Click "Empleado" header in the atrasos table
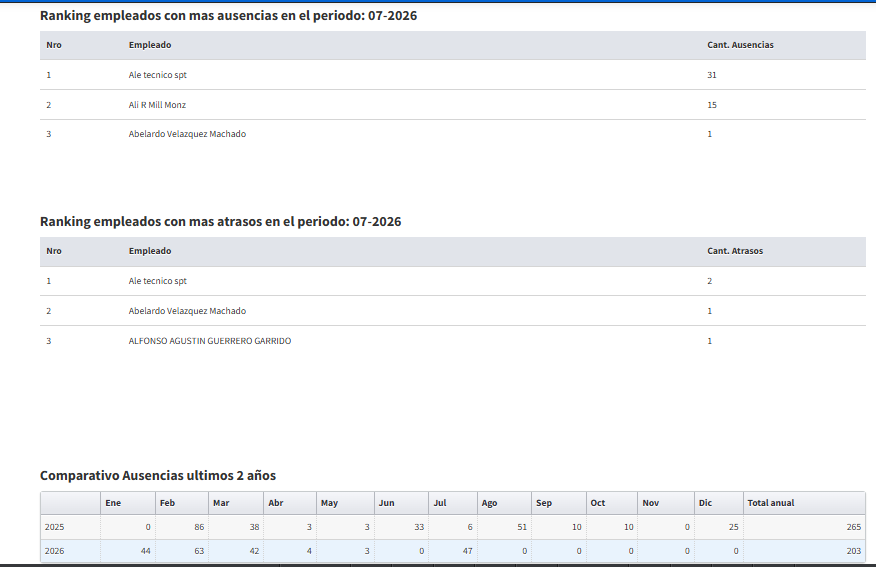The height and width of the screenshot is (567, 876). point(150,251)
